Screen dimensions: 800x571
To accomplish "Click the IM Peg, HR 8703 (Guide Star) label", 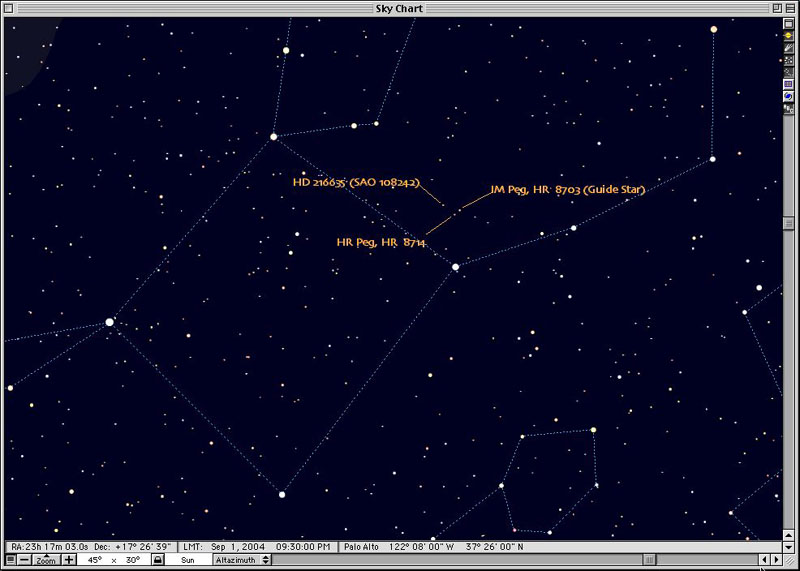I will tap(568, 189).
